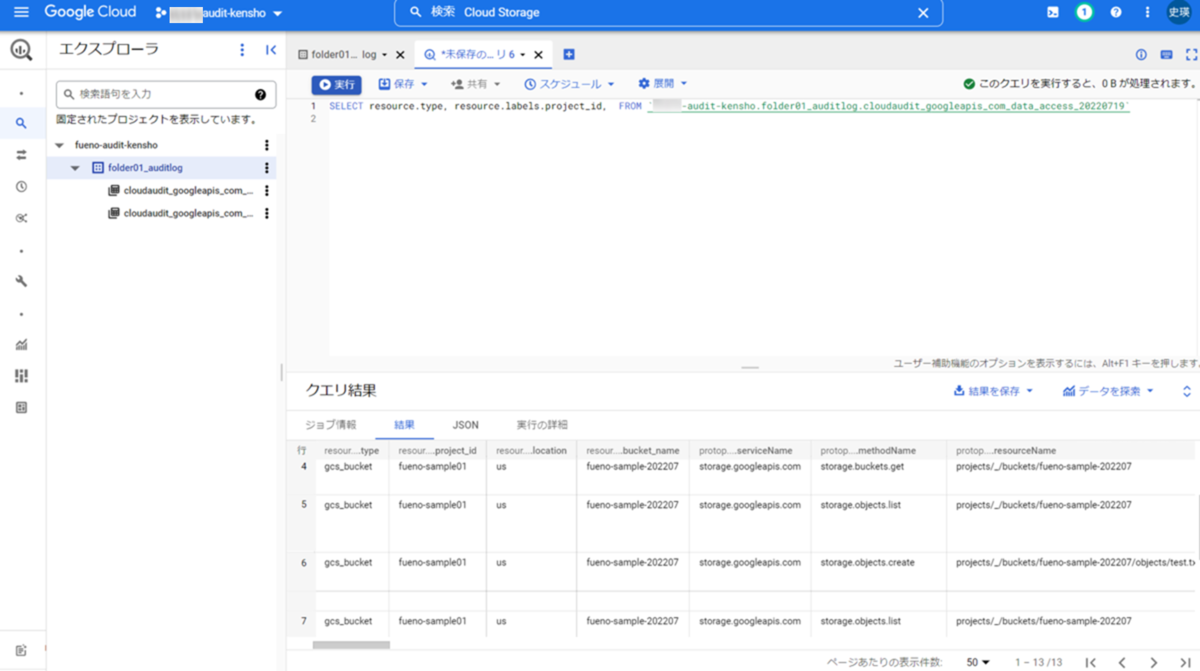Open the release notes icon at sidebar bottom
This screenshot has width=1200, height=671.
[x=21, y=651]
